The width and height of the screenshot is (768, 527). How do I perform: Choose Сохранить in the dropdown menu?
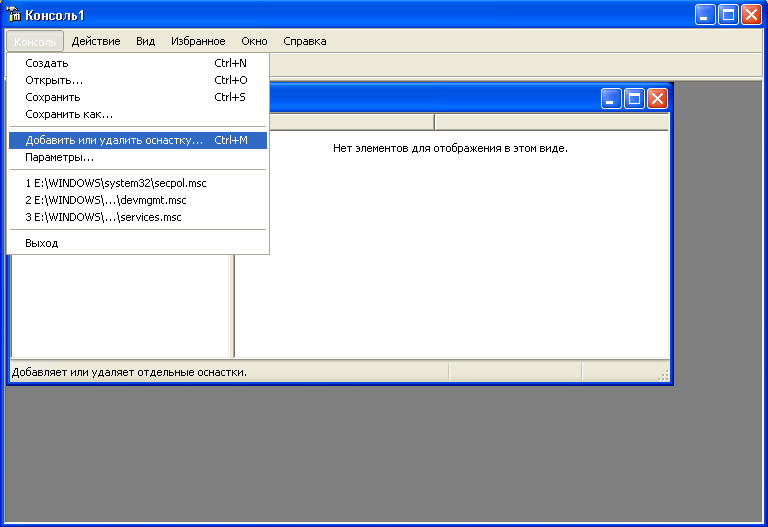point(138,97)
